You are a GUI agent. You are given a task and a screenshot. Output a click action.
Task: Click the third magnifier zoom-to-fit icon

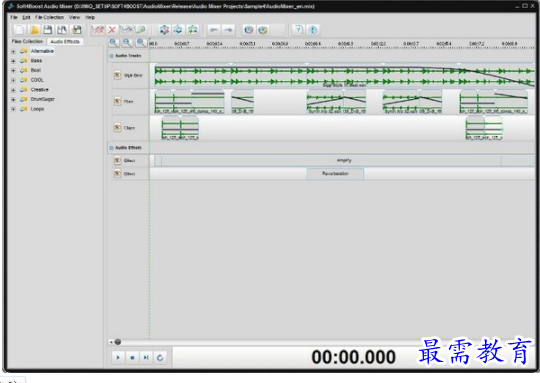point(141,43)
